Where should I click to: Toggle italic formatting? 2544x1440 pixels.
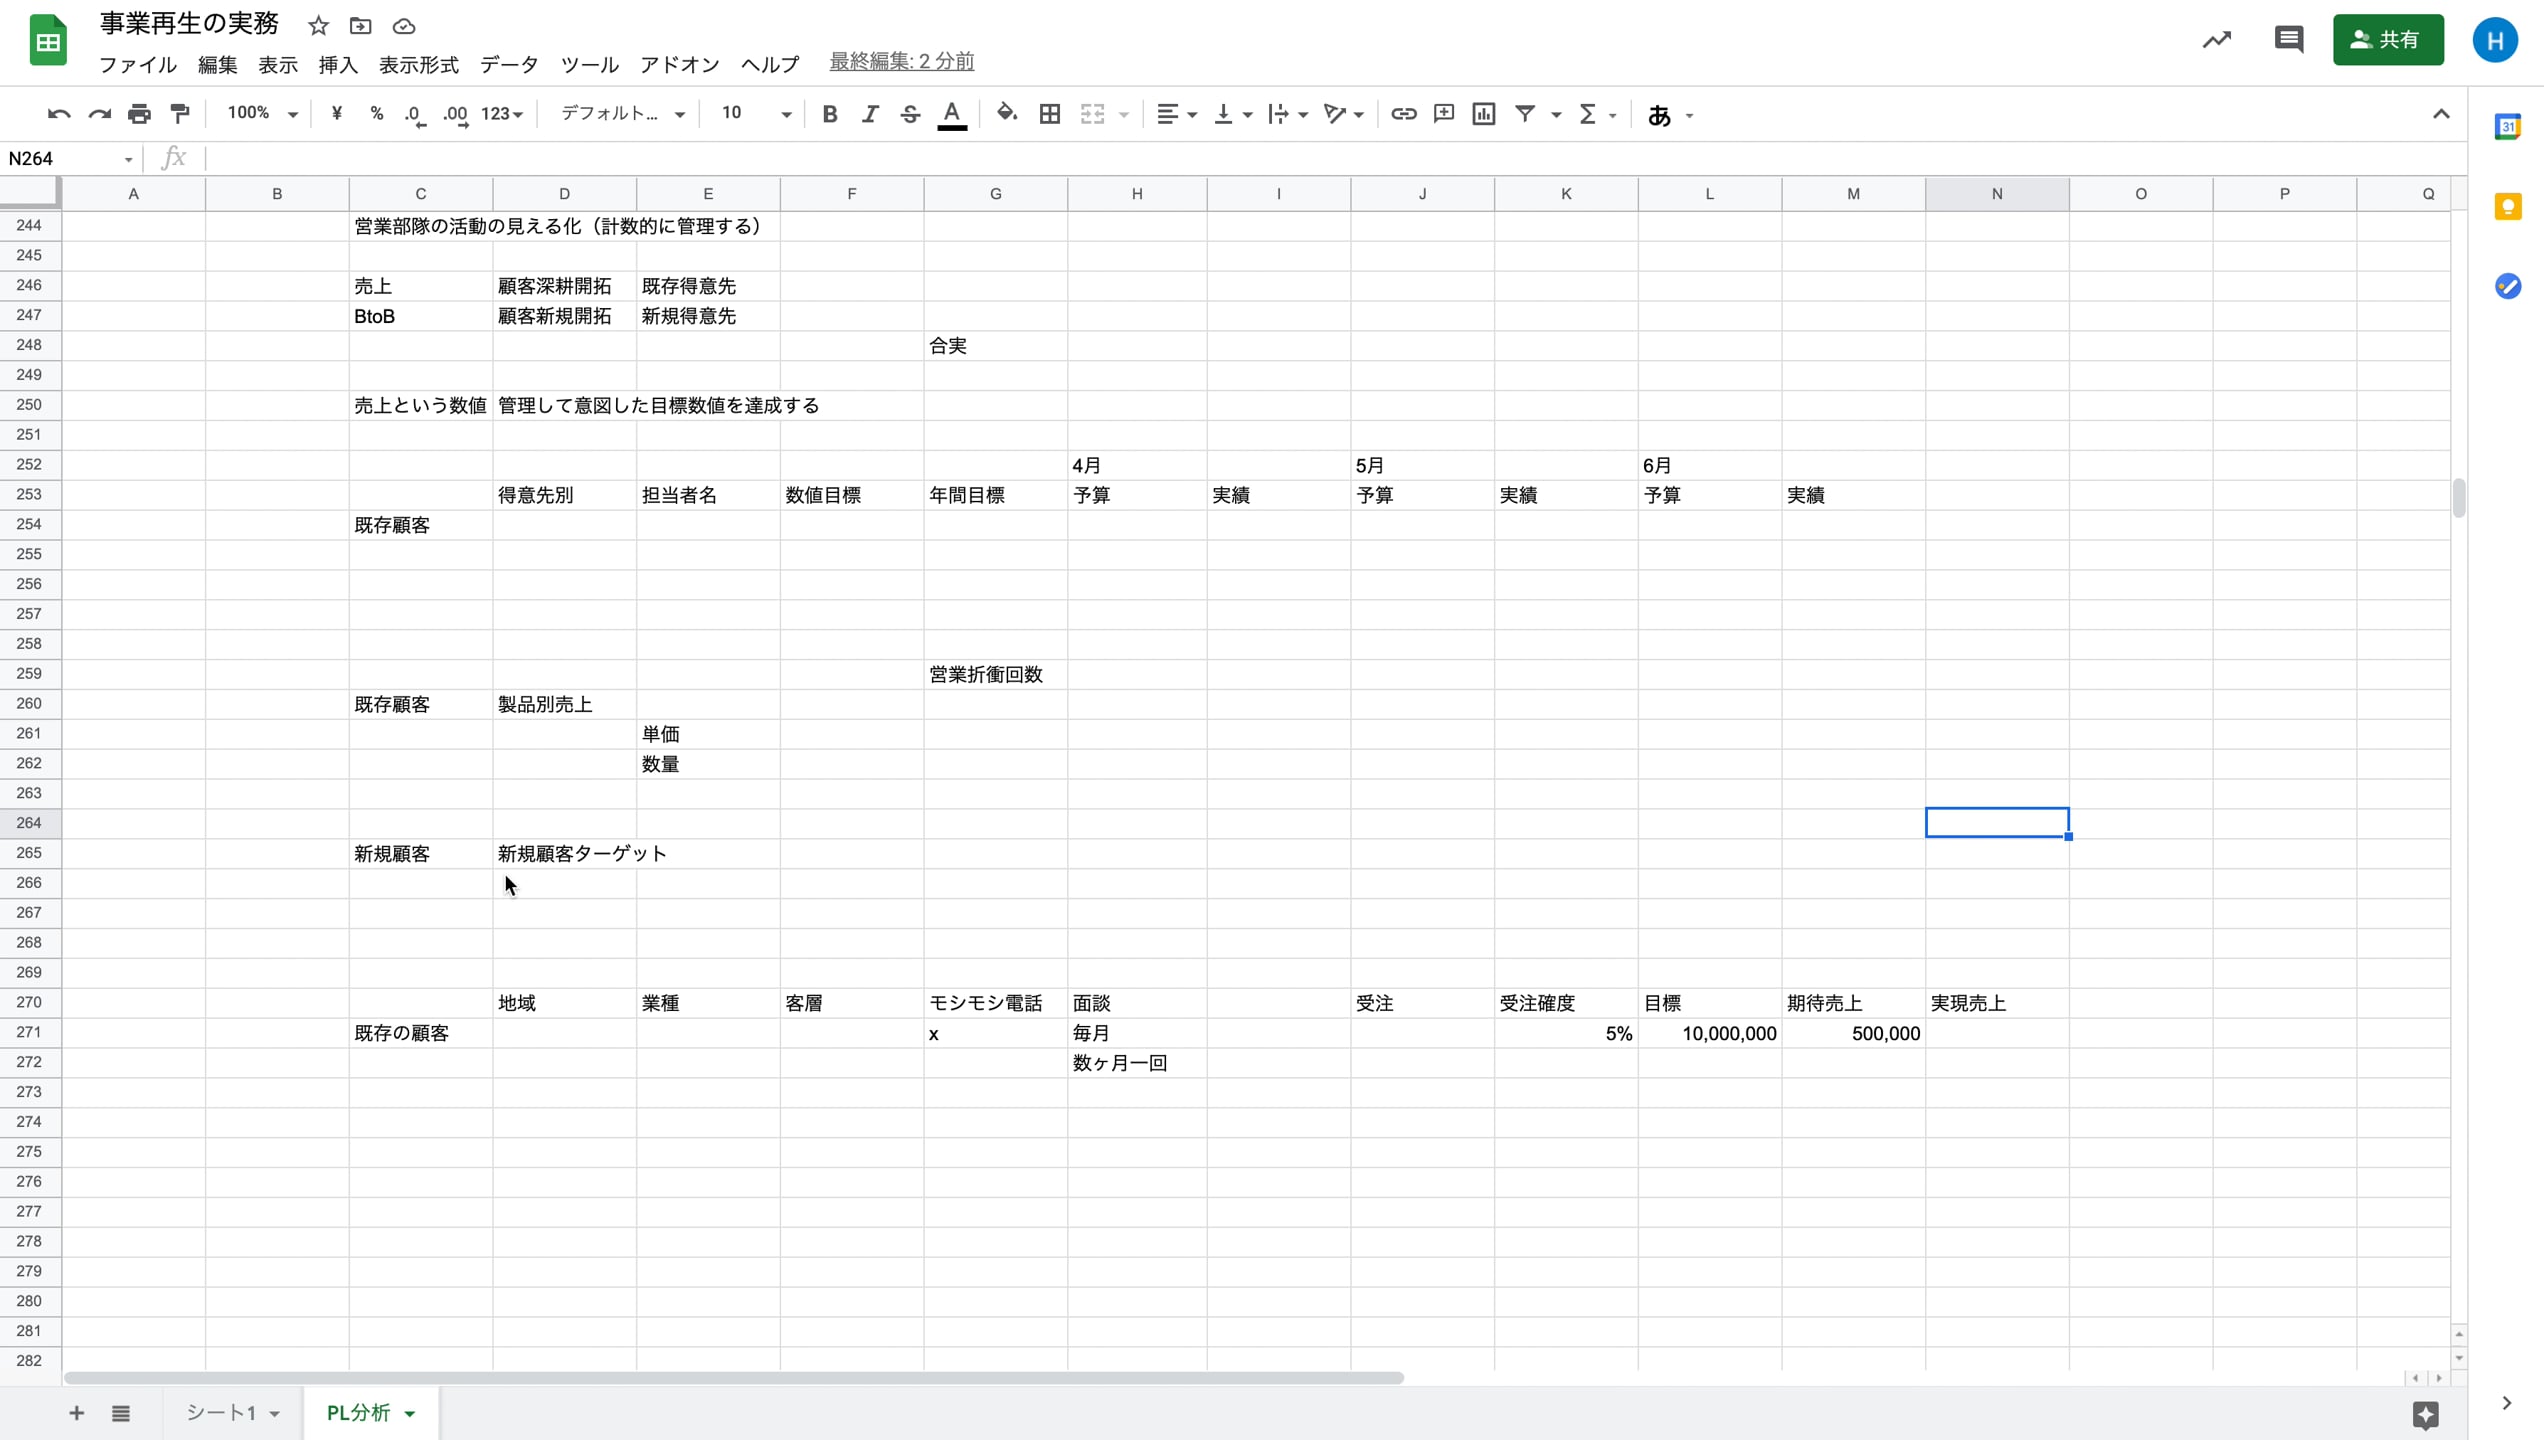coord(869,114)
